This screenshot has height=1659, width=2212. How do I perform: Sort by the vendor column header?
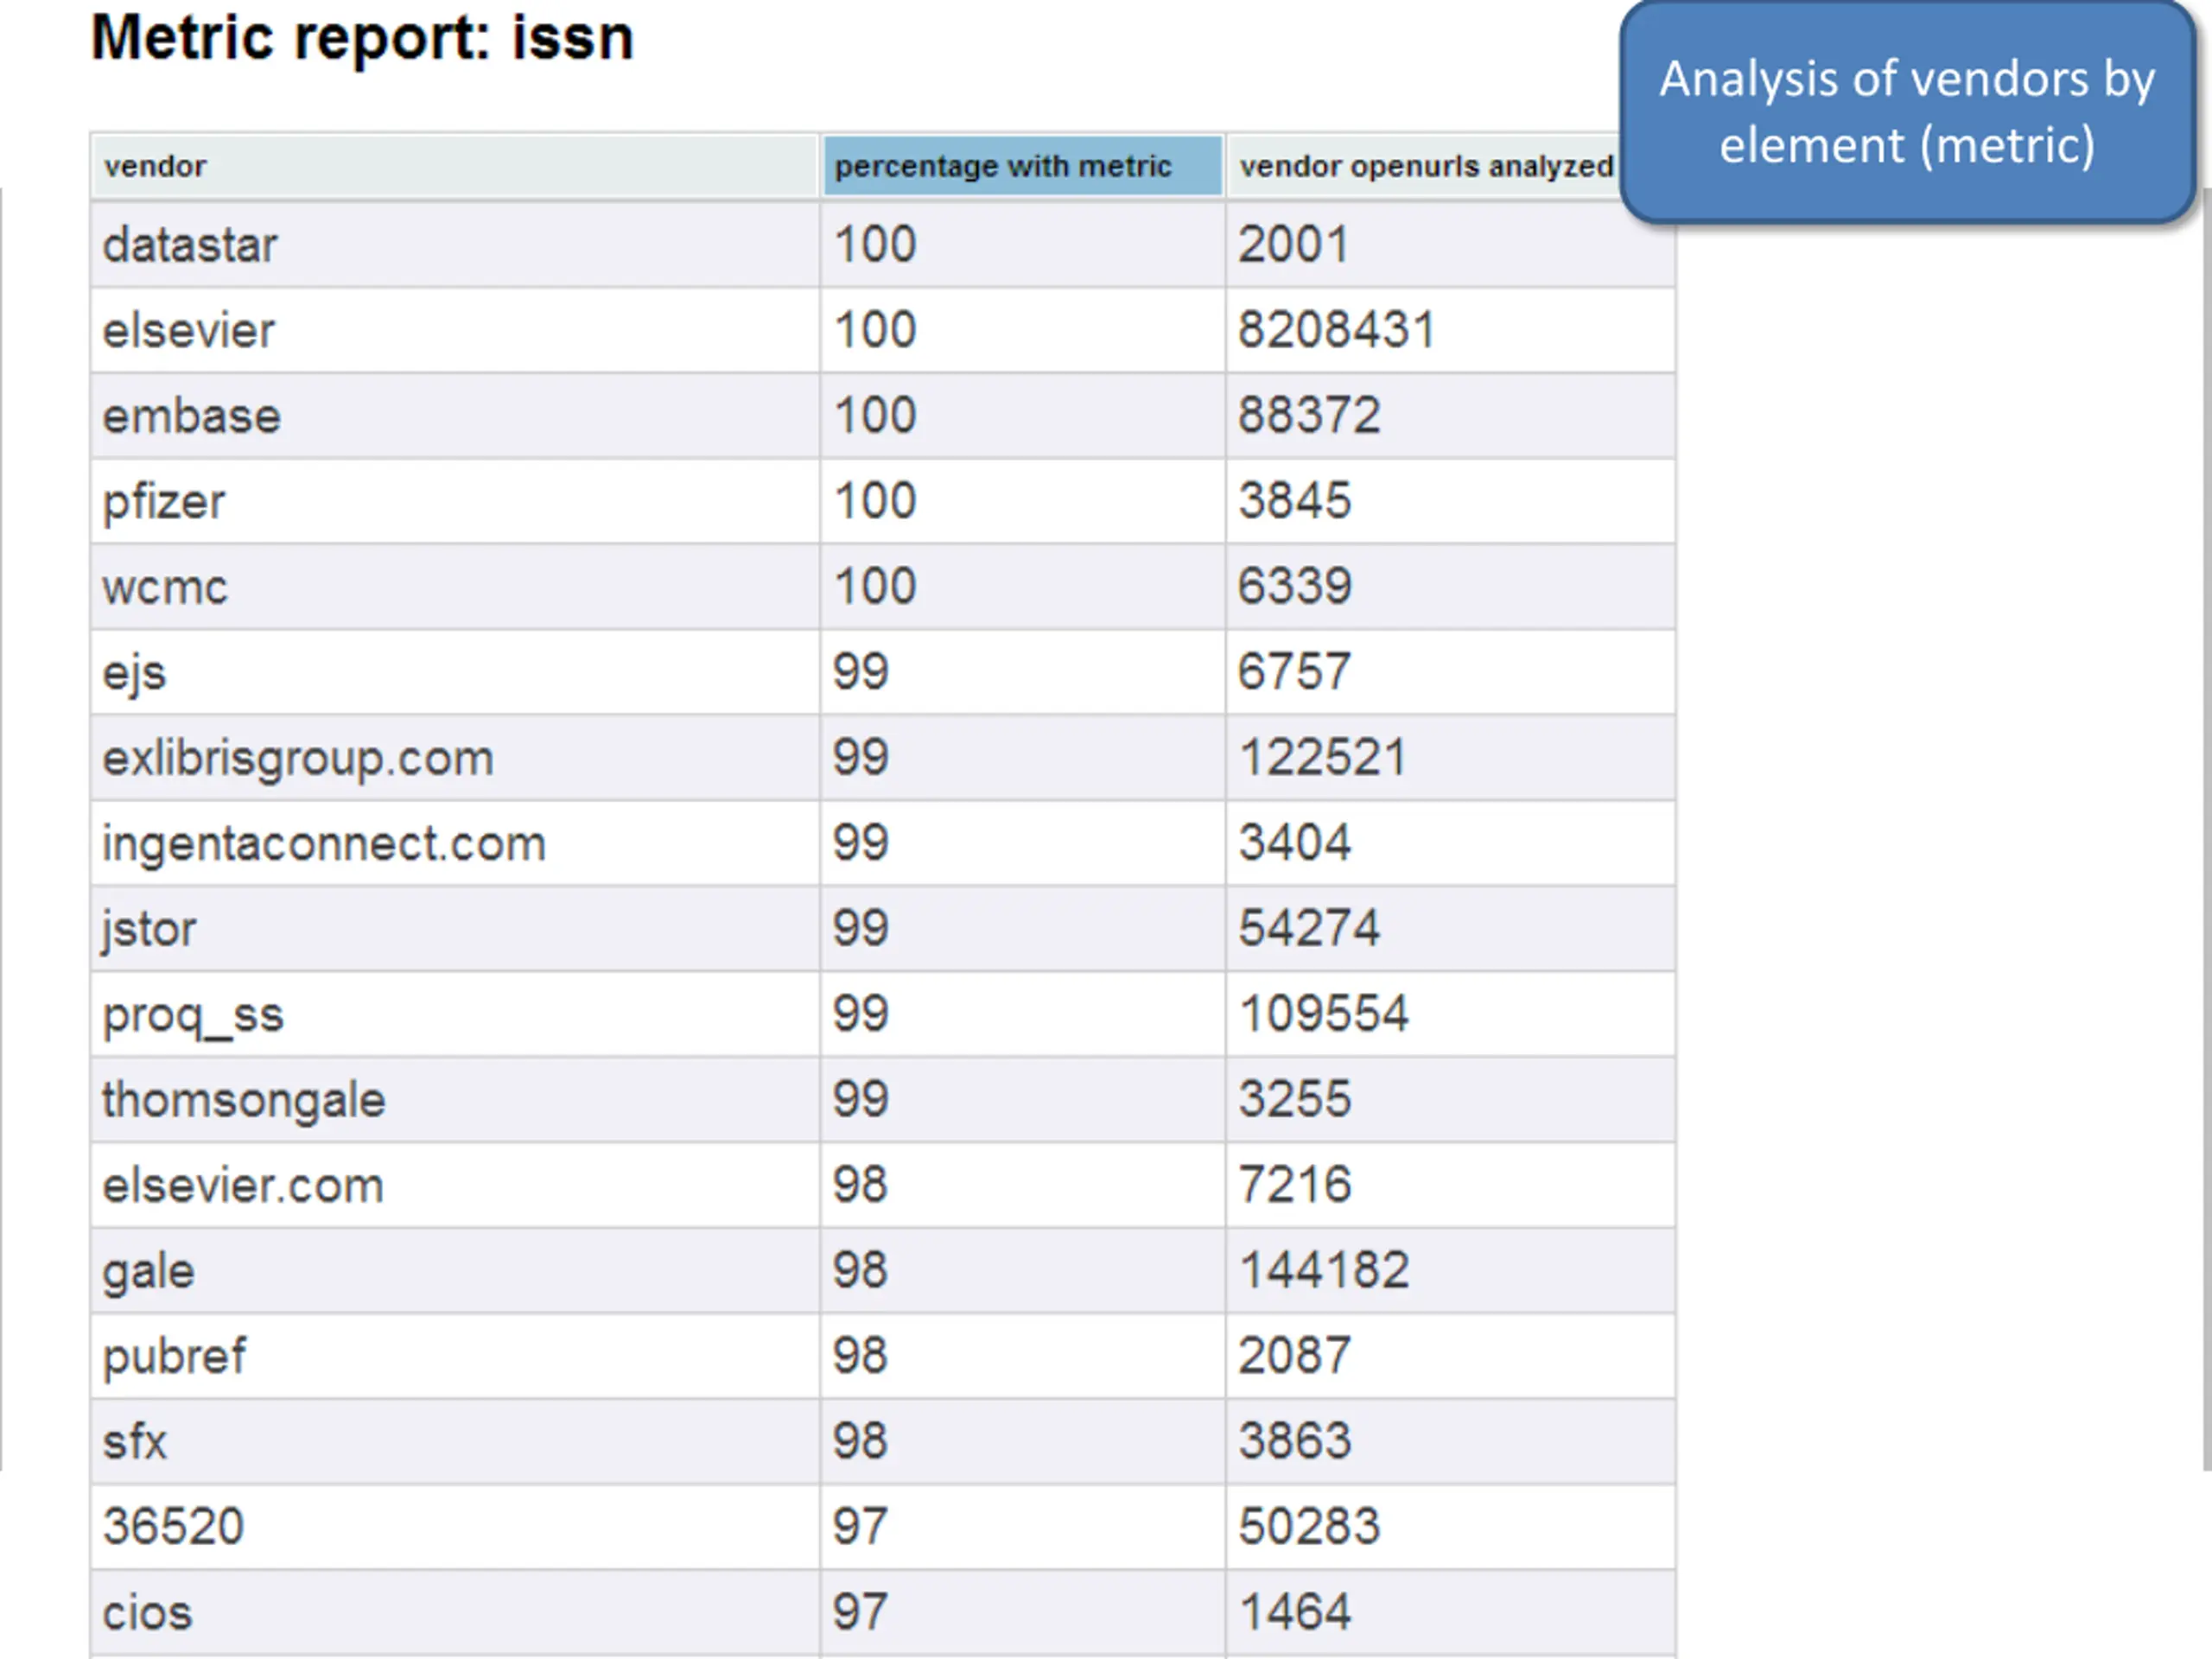(x=455, y=166)
